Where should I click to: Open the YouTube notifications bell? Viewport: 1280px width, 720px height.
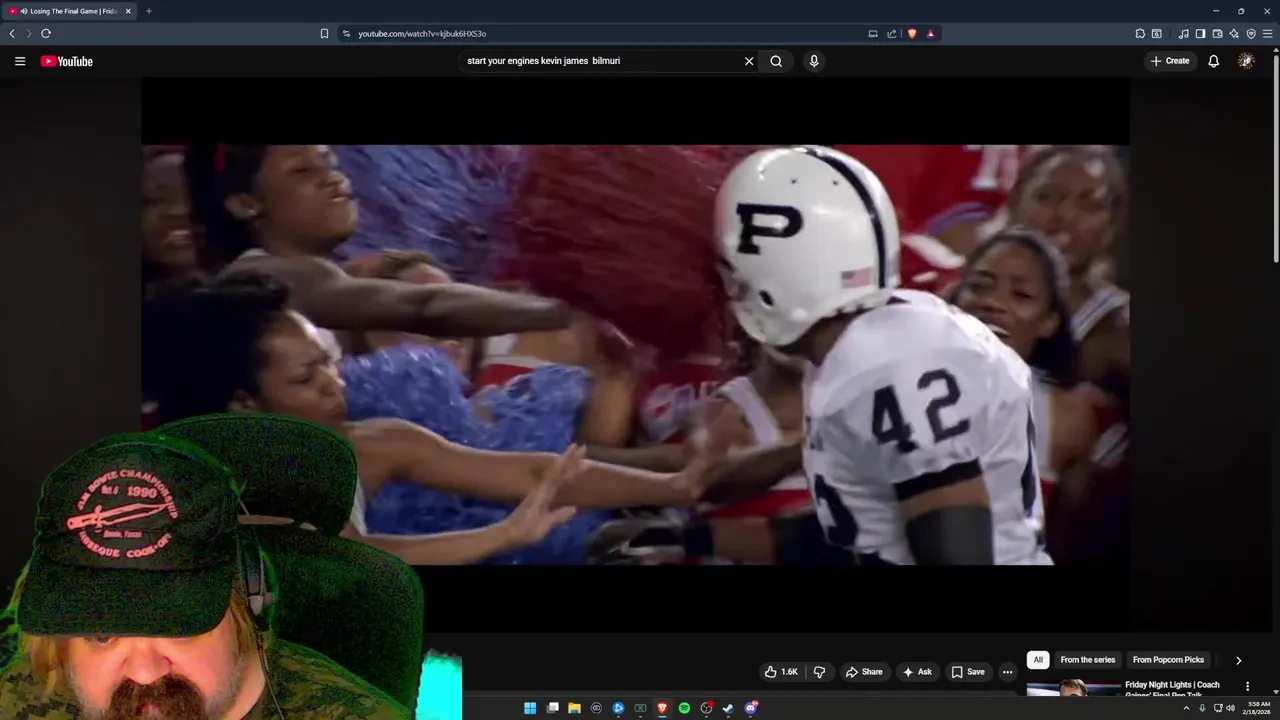[x=1213, y=61]
